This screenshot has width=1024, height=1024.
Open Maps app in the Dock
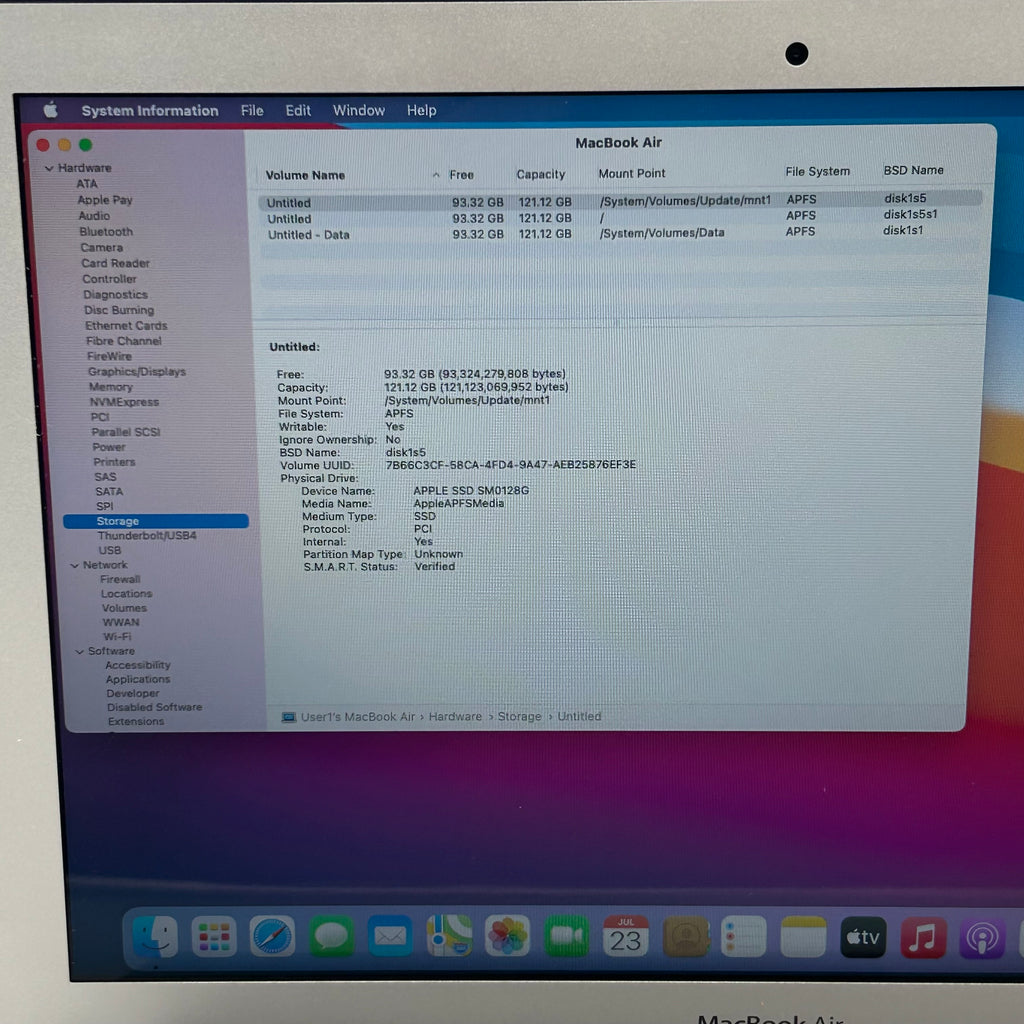tap(449, 936)
